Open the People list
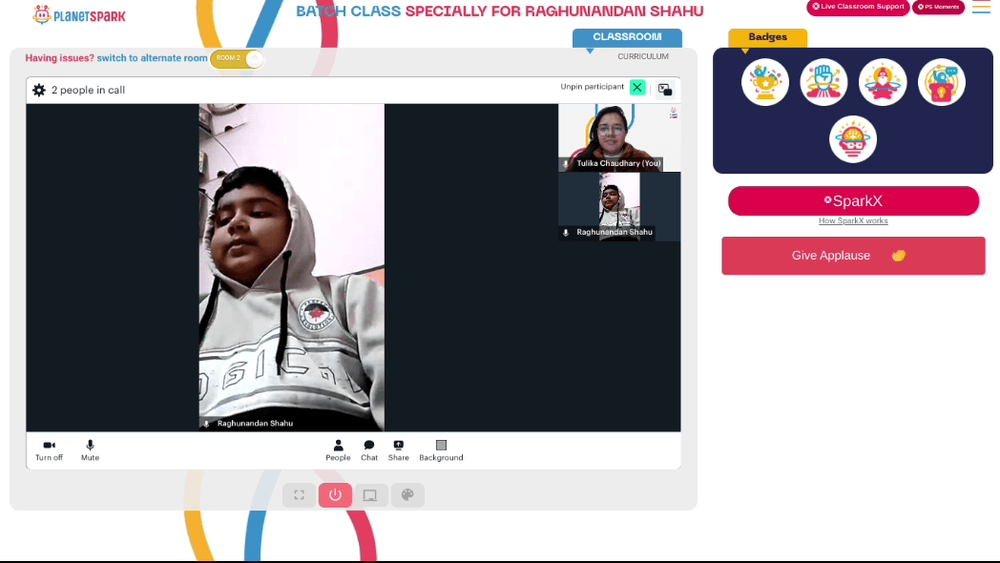This screenshot has width=1000, height=563. 338,450
